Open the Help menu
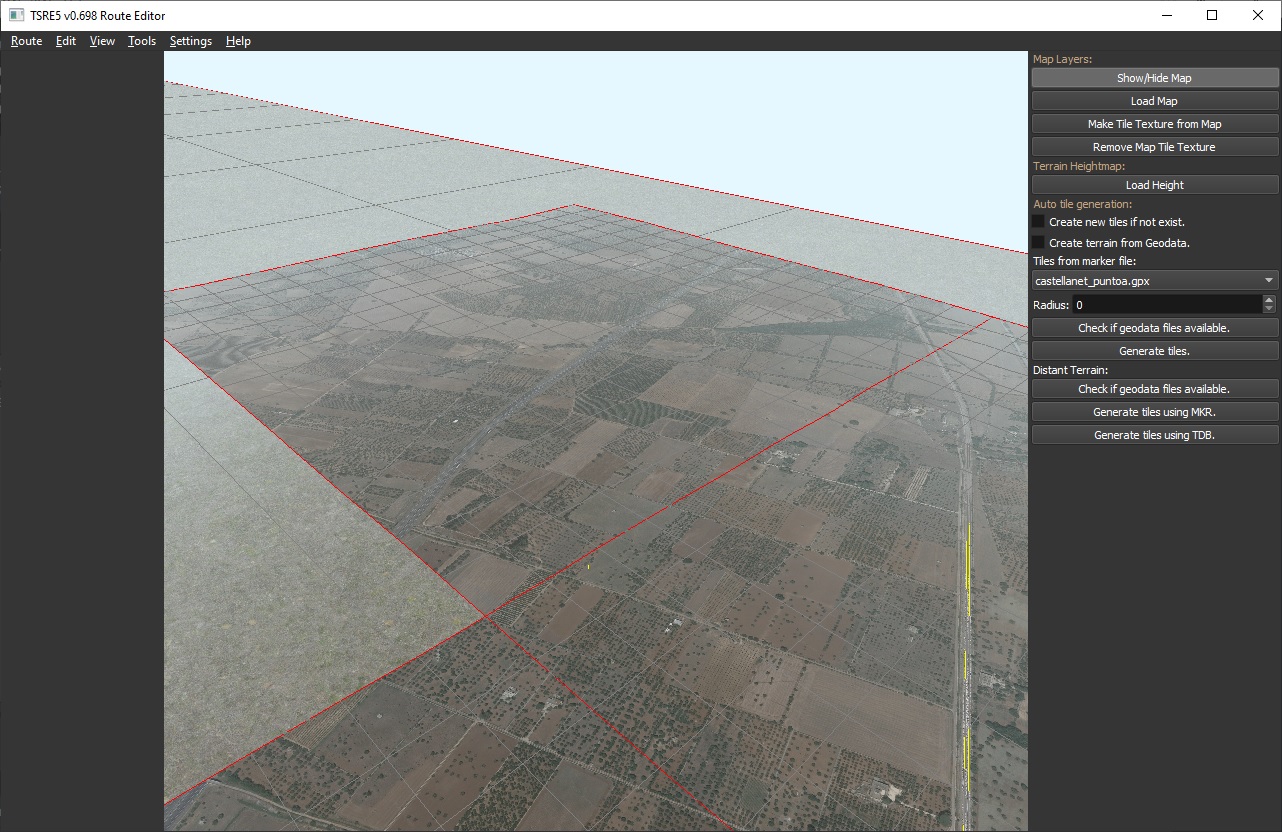Viewport: 1282px width, 832px height. [x=238, y=41]
